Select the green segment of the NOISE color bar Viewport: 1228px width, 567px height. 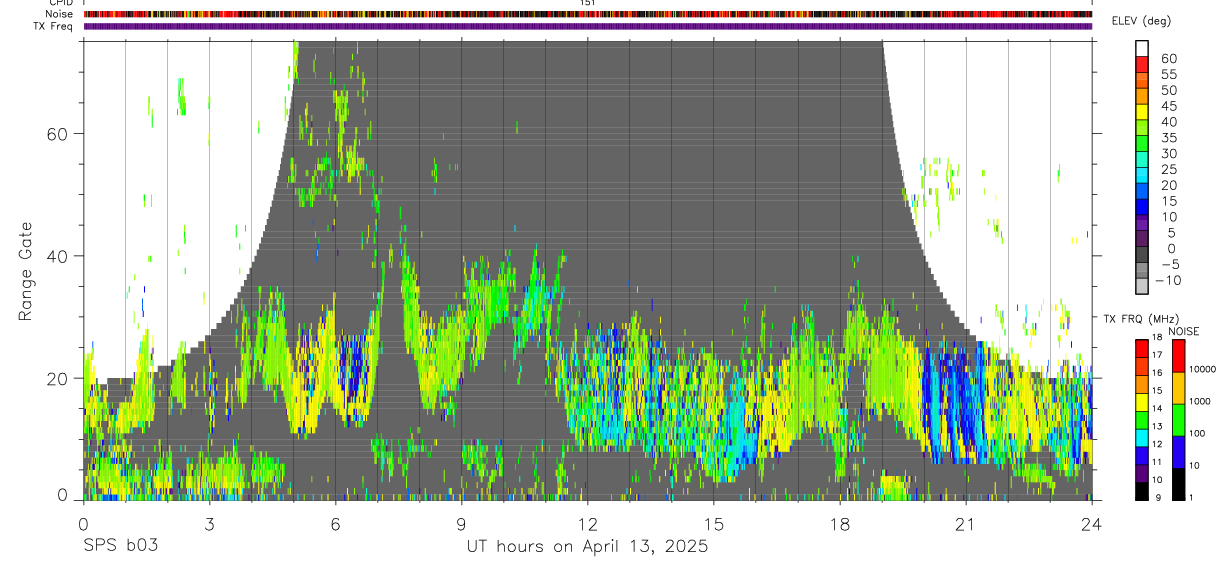(x=1179, y=420)
